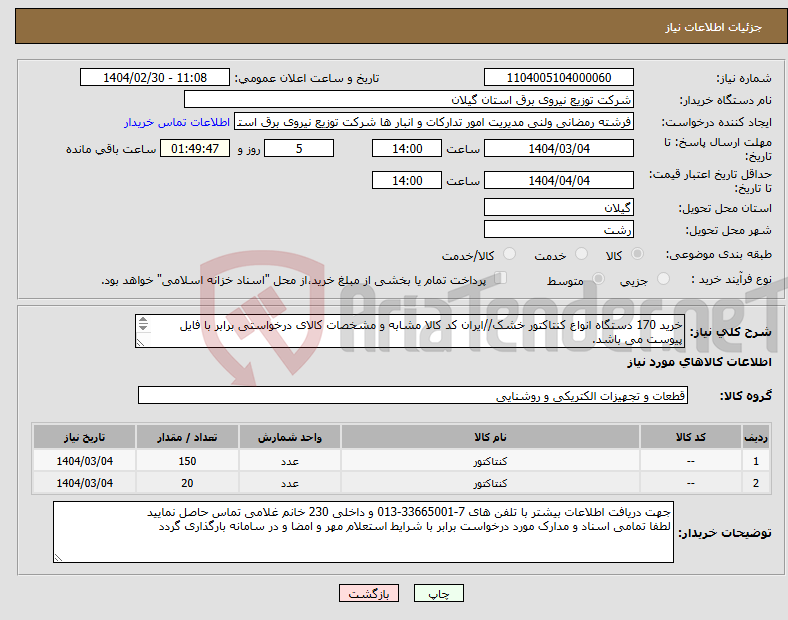Click quantity 20 in row 2
Image resolution: width=788 pixels, height=620 pixels.
pyautogui.click(x=187, y=483)
